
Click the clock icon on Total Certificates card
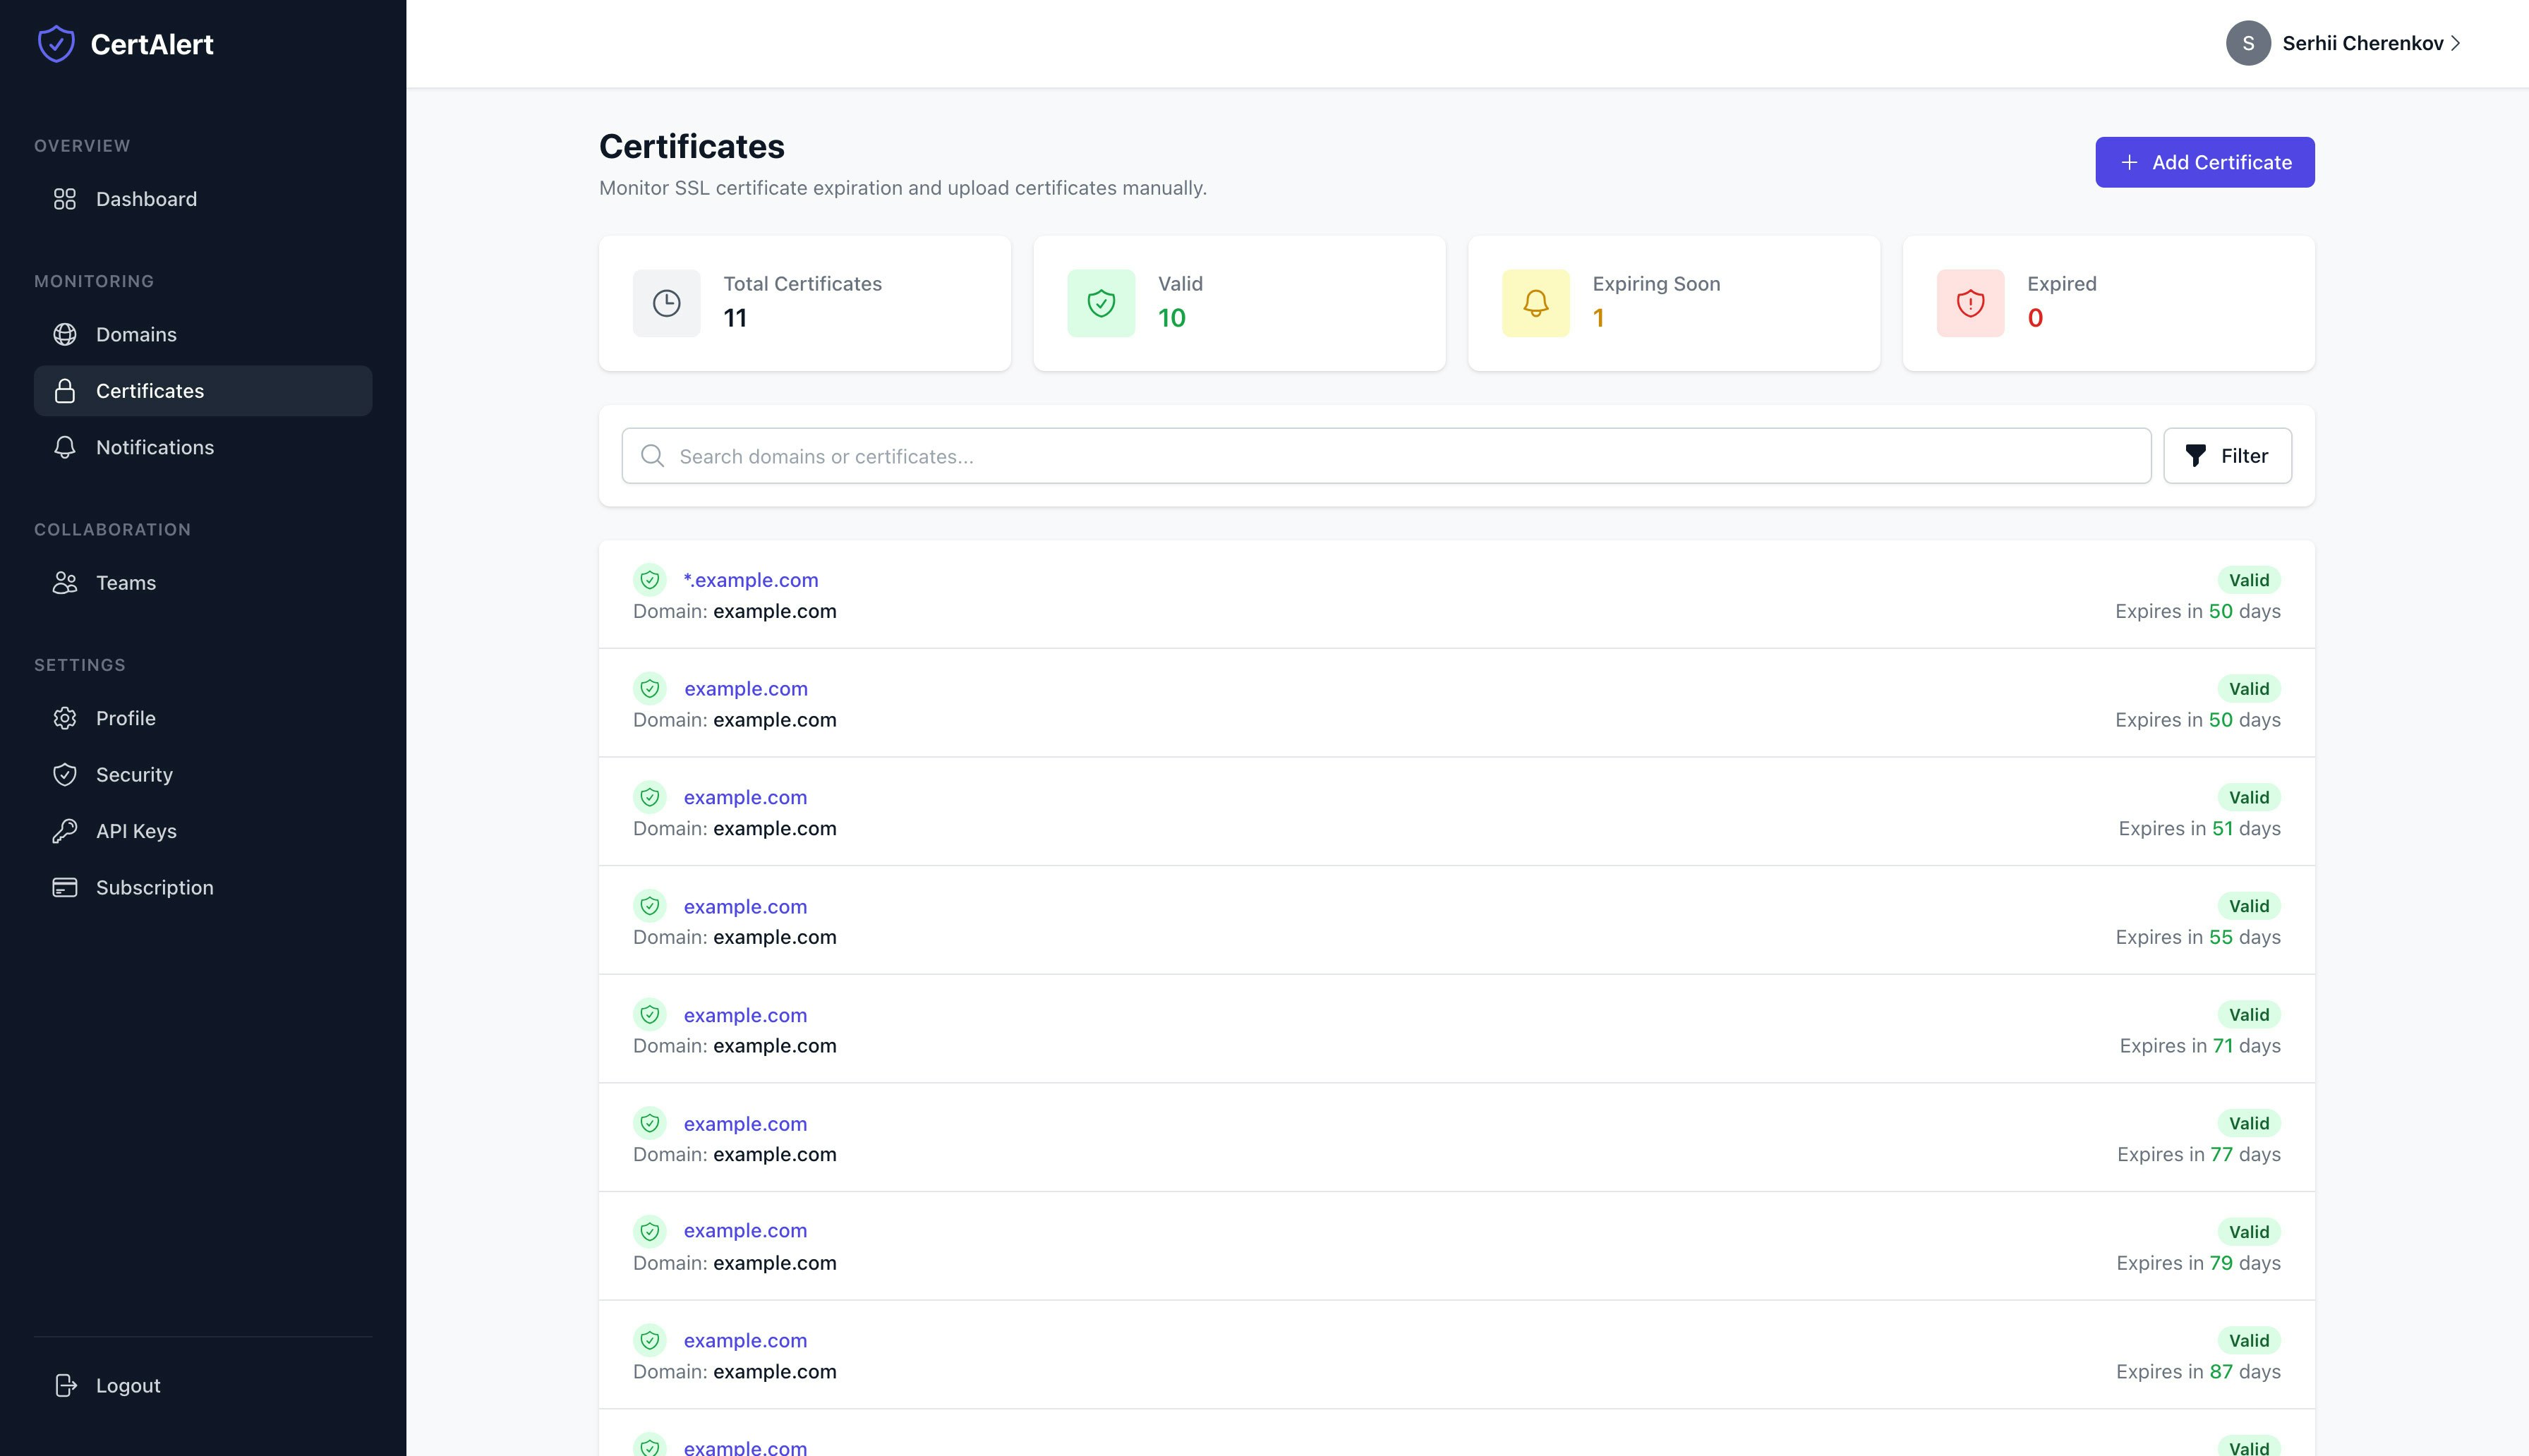click(x=667, y=303)
